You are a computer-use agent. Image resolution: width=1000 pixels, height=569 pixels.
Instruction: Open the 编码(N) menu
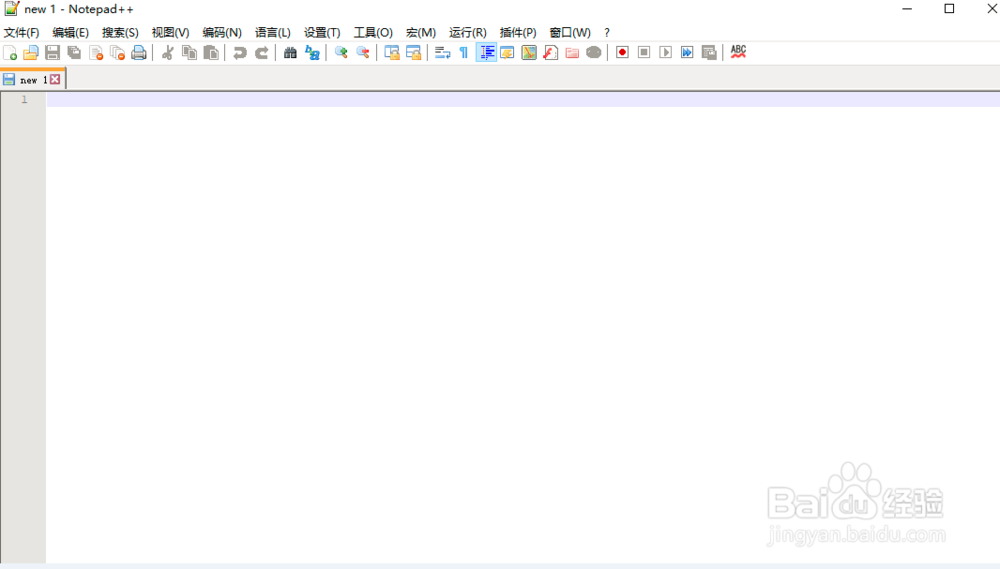point(222,33)
